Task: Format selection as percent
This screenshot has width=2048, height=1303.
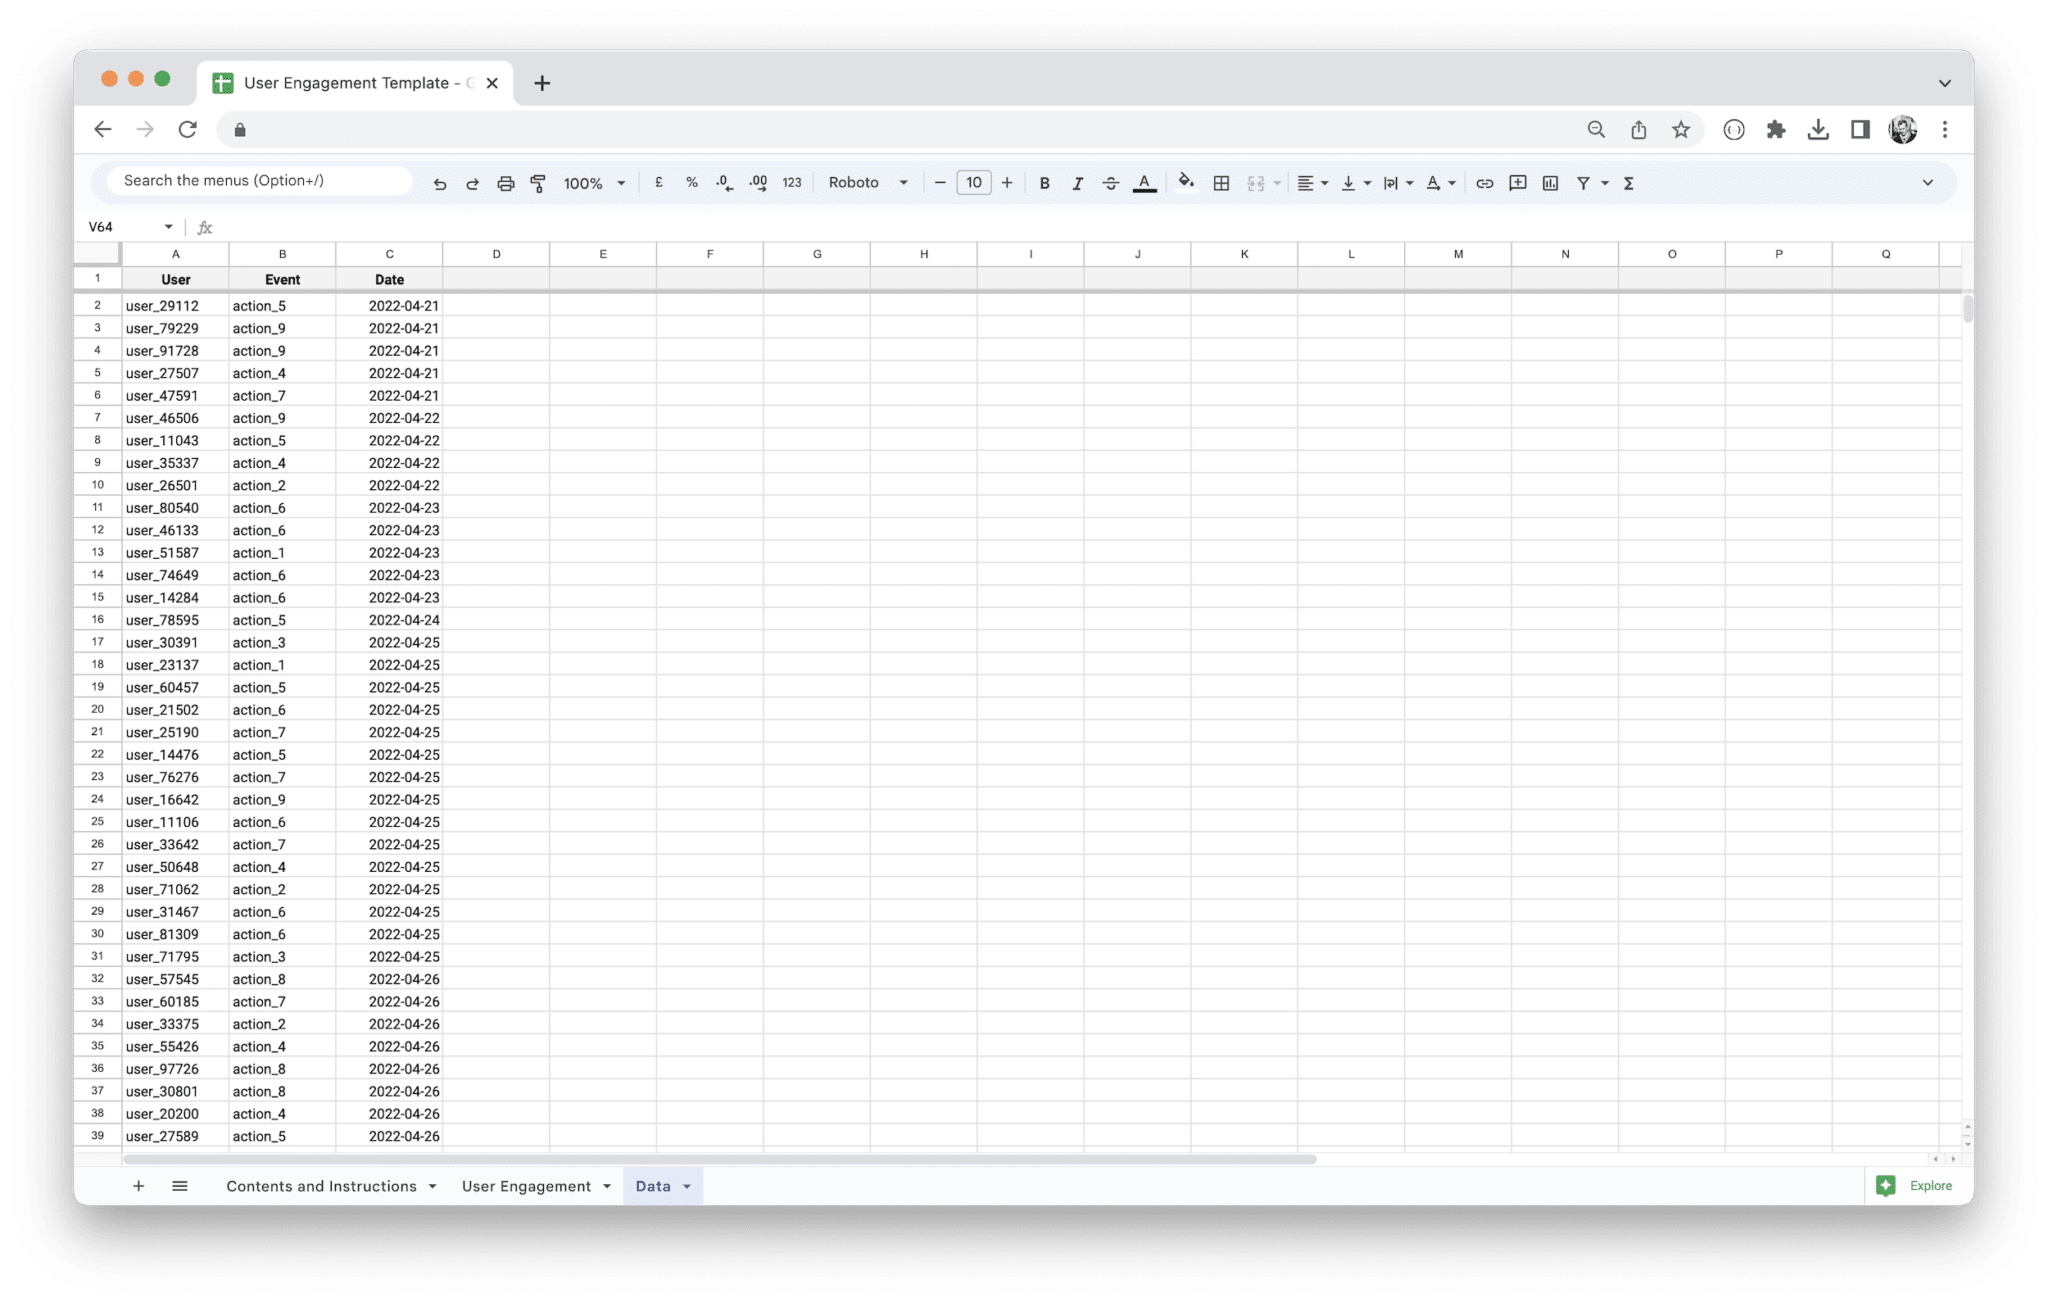Action: point(691,183)
